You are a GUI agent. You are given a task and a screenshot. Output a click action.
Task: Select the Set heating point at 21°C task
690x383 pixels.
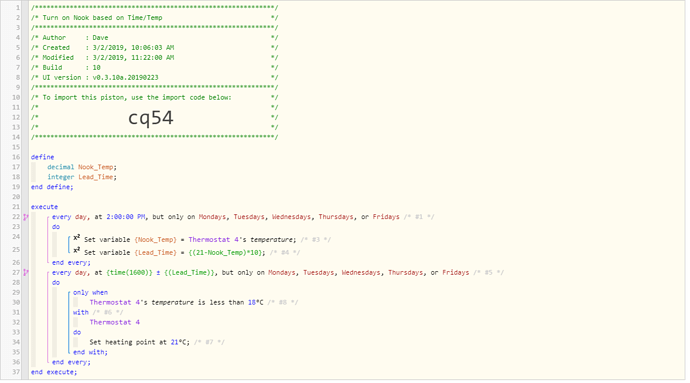[x=139, y=342]
